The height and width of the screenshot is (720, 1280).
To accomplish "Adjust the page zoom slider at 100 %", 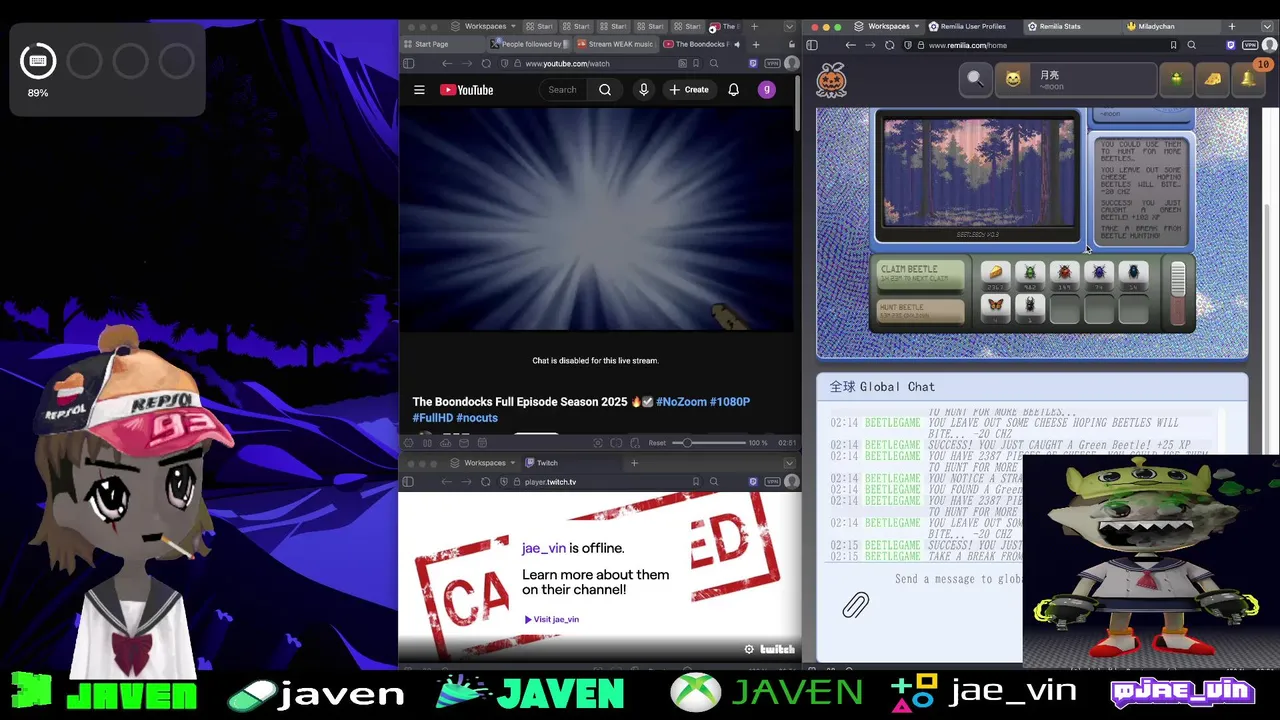I will coord(687,442).
